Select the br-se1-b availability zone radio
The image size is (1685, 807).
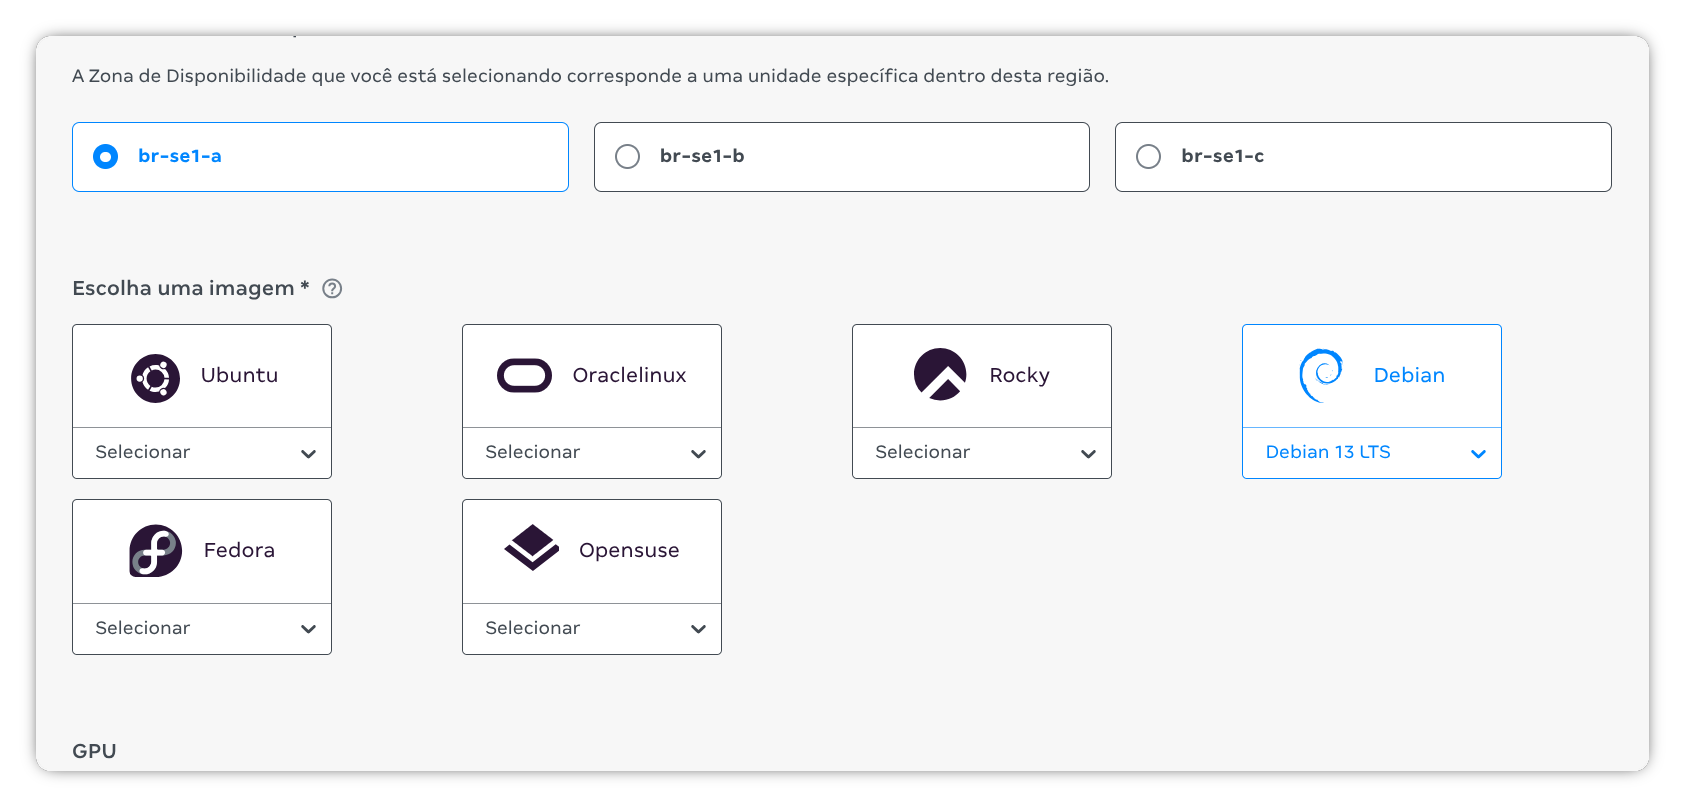click(627, 157)
